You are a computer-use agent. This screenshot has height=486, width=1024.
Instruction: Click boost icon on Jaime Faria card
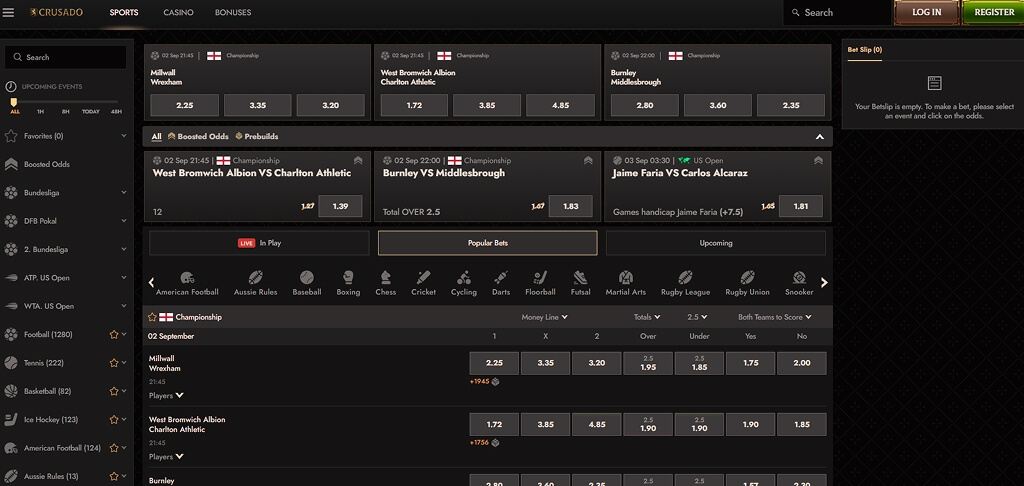[x=818, y=161]
